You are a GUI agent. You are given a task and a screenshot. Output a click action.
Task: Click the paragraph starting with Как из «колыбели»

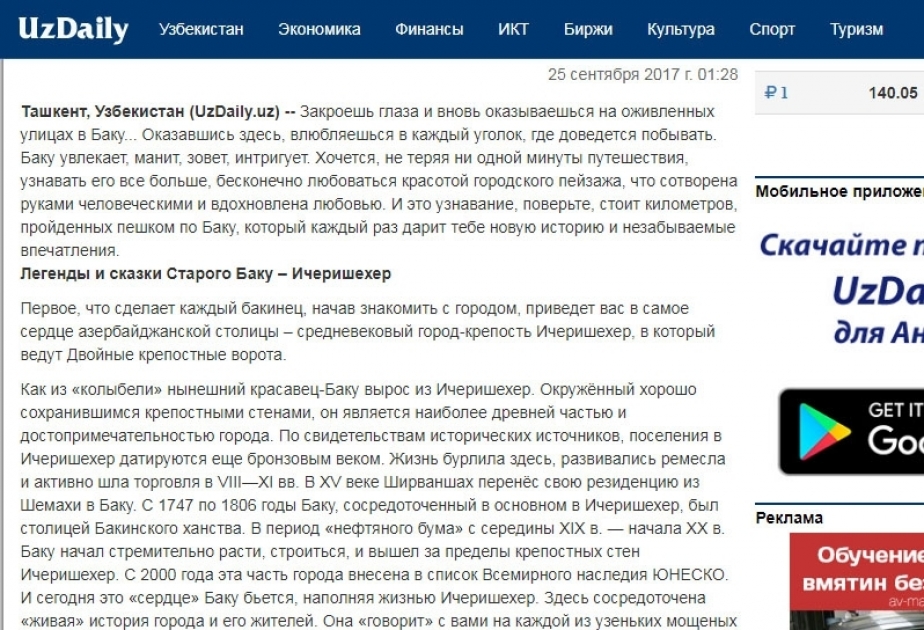(x=379, y=505)
